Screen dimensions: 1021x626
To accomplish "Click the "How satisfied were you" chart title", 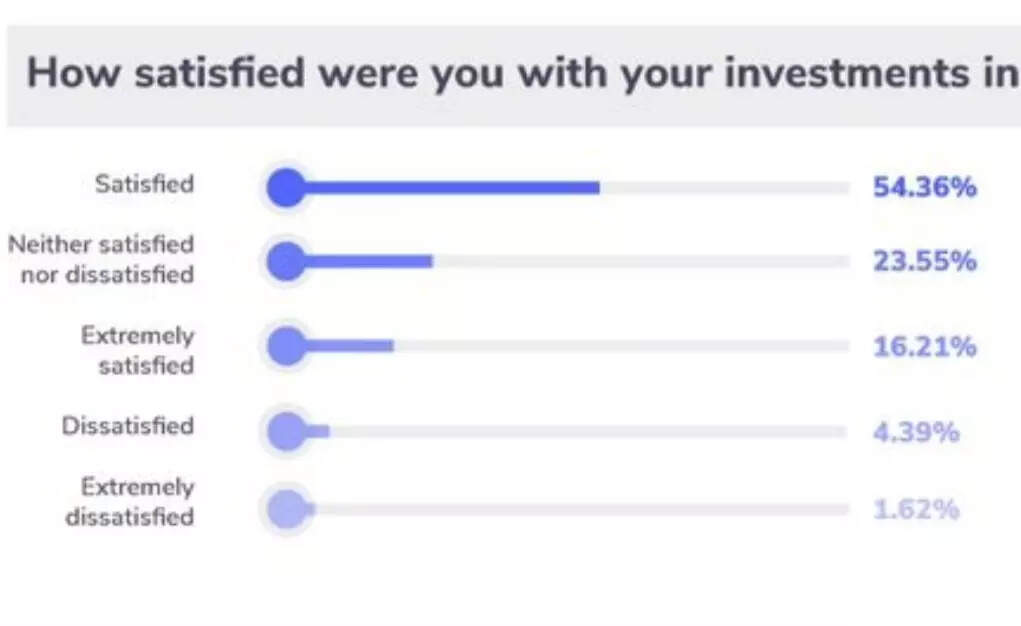I will [520, 75].
